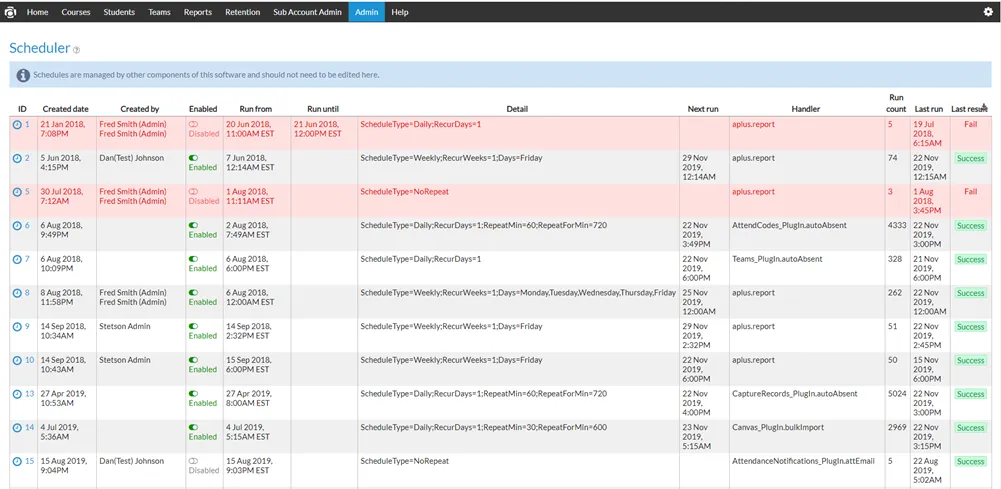Open schedule ID 13 link

pyautogui.click(x=29, y=394)
